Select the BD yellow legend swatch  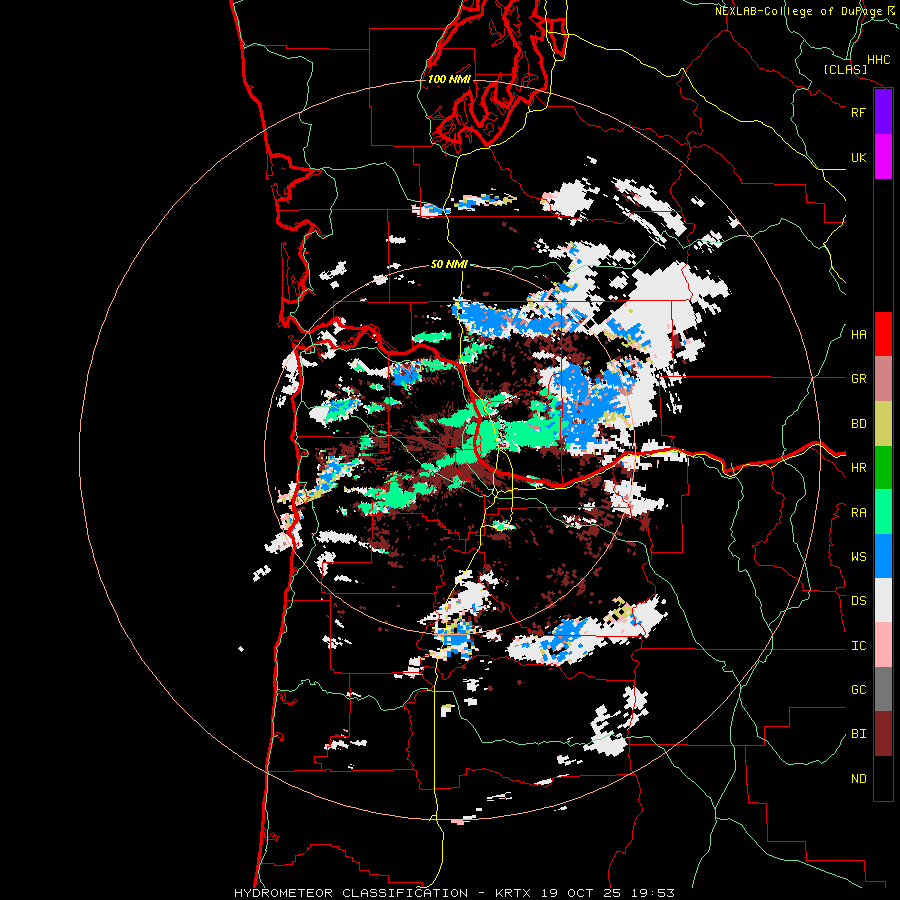click(x=883, y=423)
